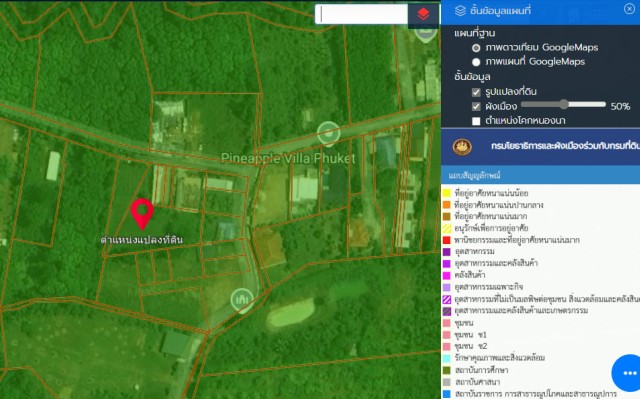Click the ชั้นข้อมูลแผนที่ panel title

[x=500, y=11]
